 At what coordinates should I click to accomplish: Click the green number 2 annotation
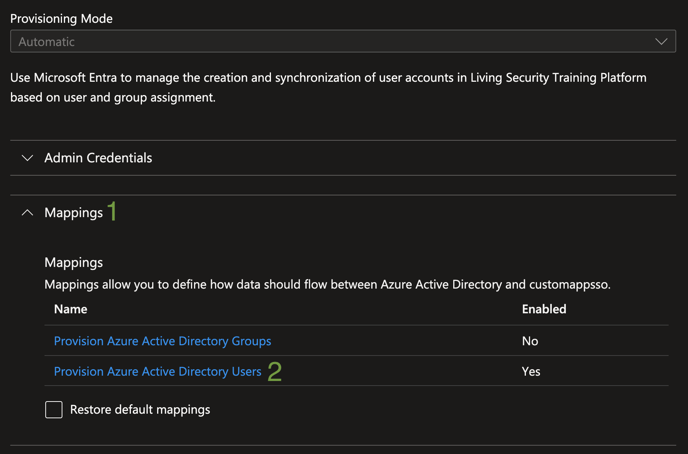(275, 372)
